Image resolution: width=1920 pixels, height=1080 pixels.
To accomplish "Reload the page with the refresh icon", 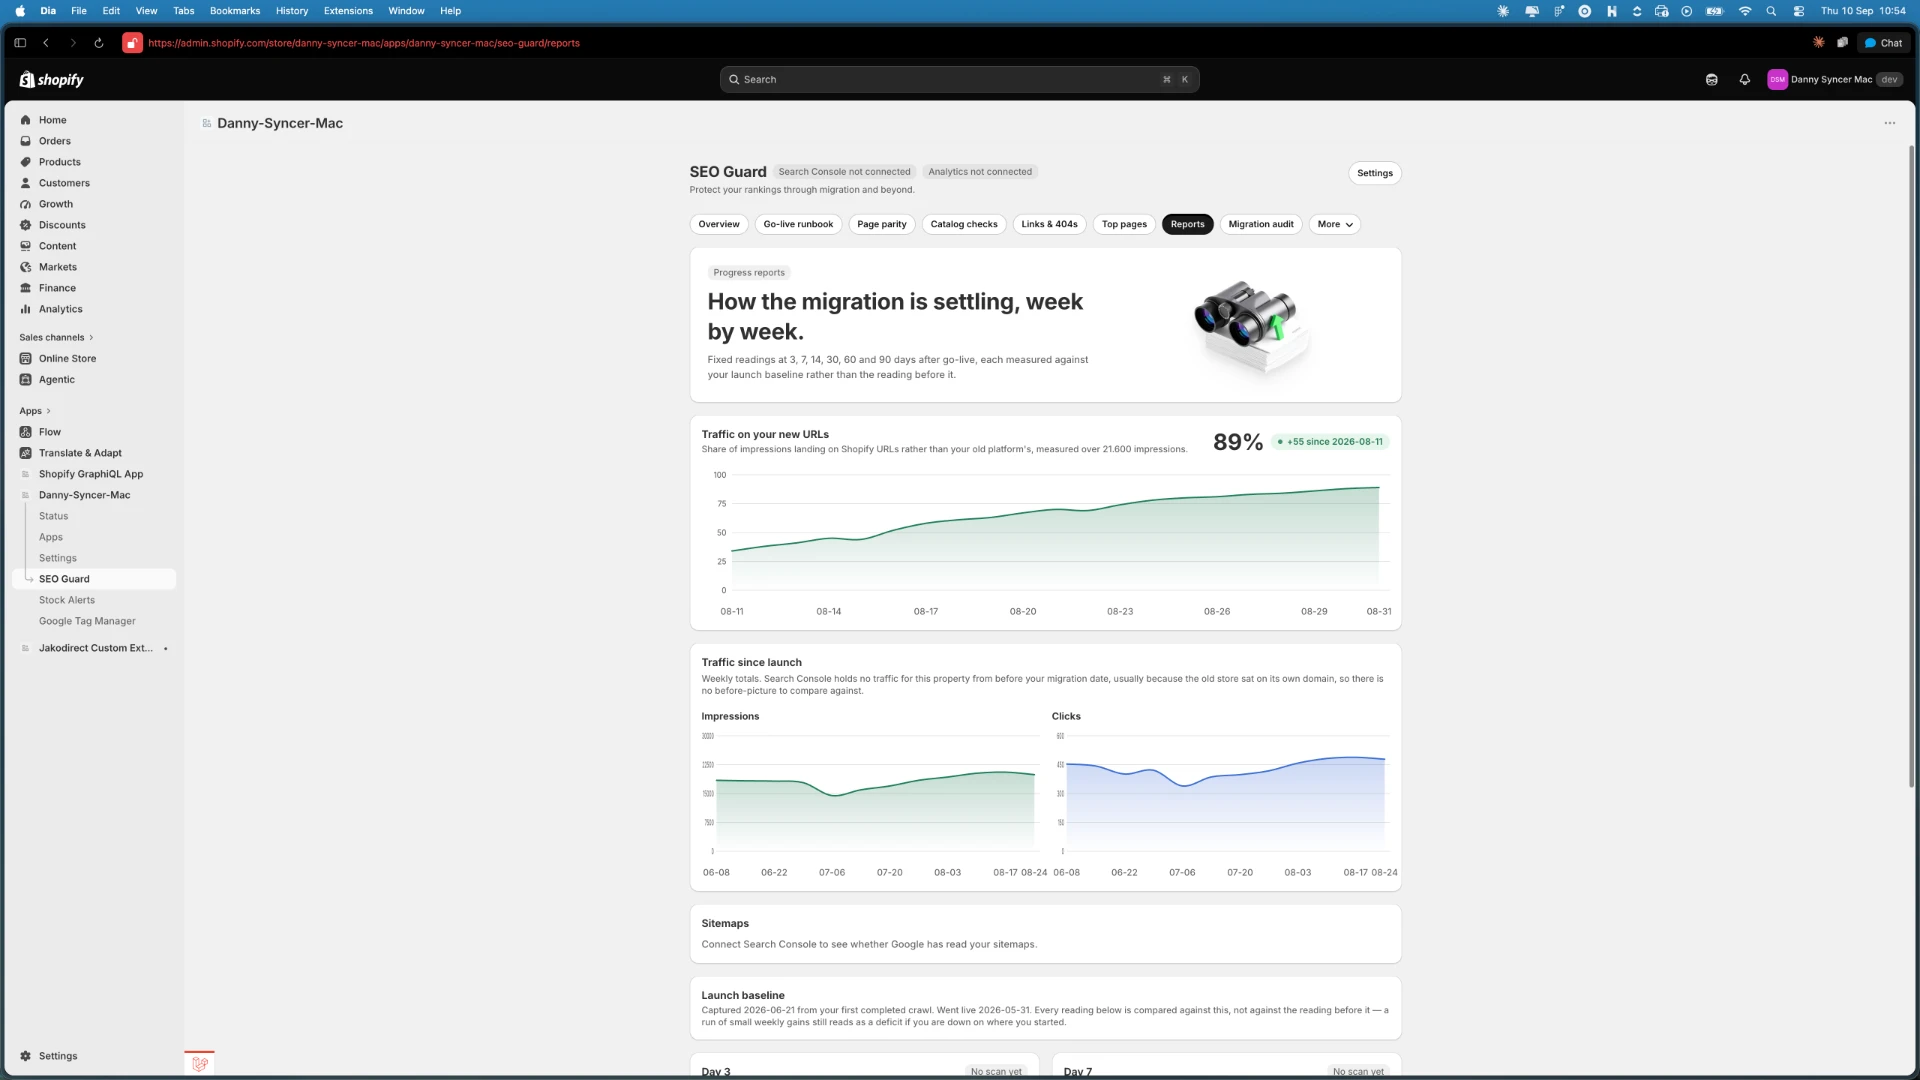I will click(99, 43).
